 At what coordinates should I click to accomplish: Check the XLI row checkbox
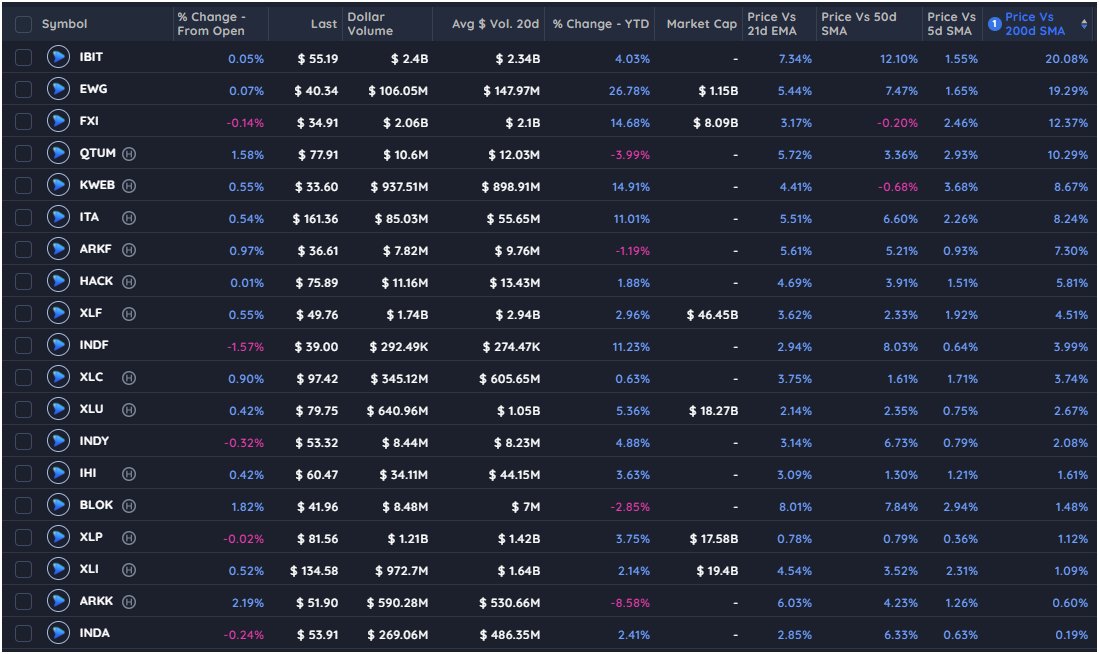point(23,570)
